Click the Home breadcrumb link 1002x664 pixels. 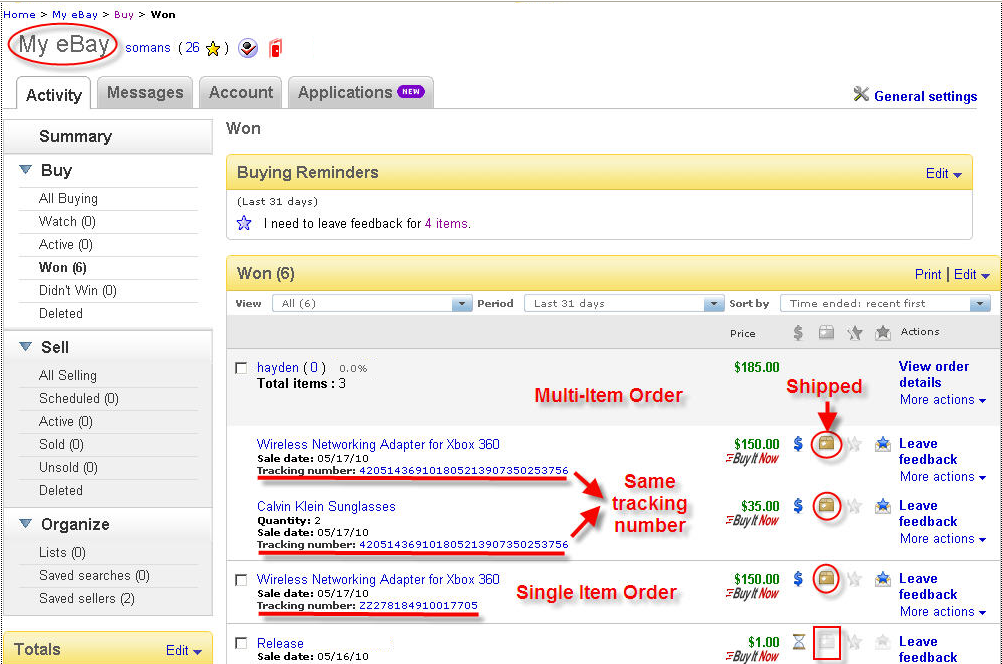[x=19, y=15]
